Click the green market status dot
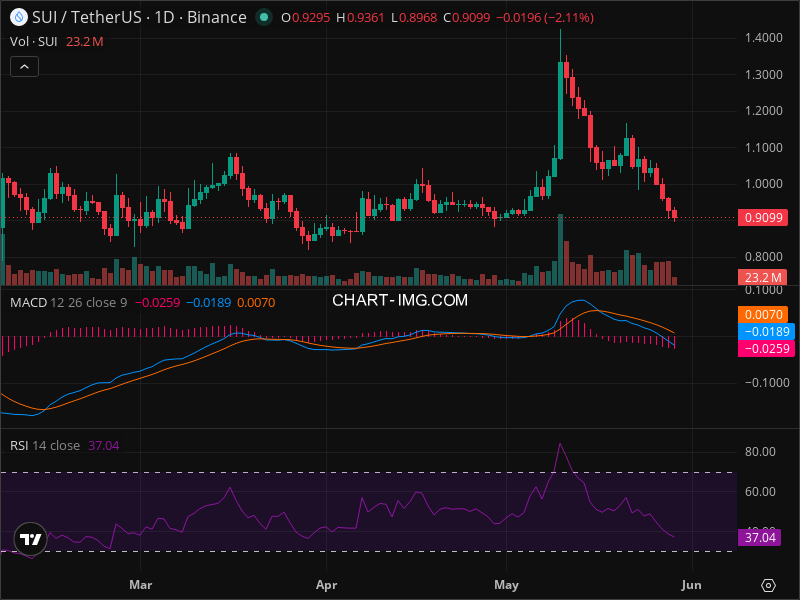 pos(264,17)
